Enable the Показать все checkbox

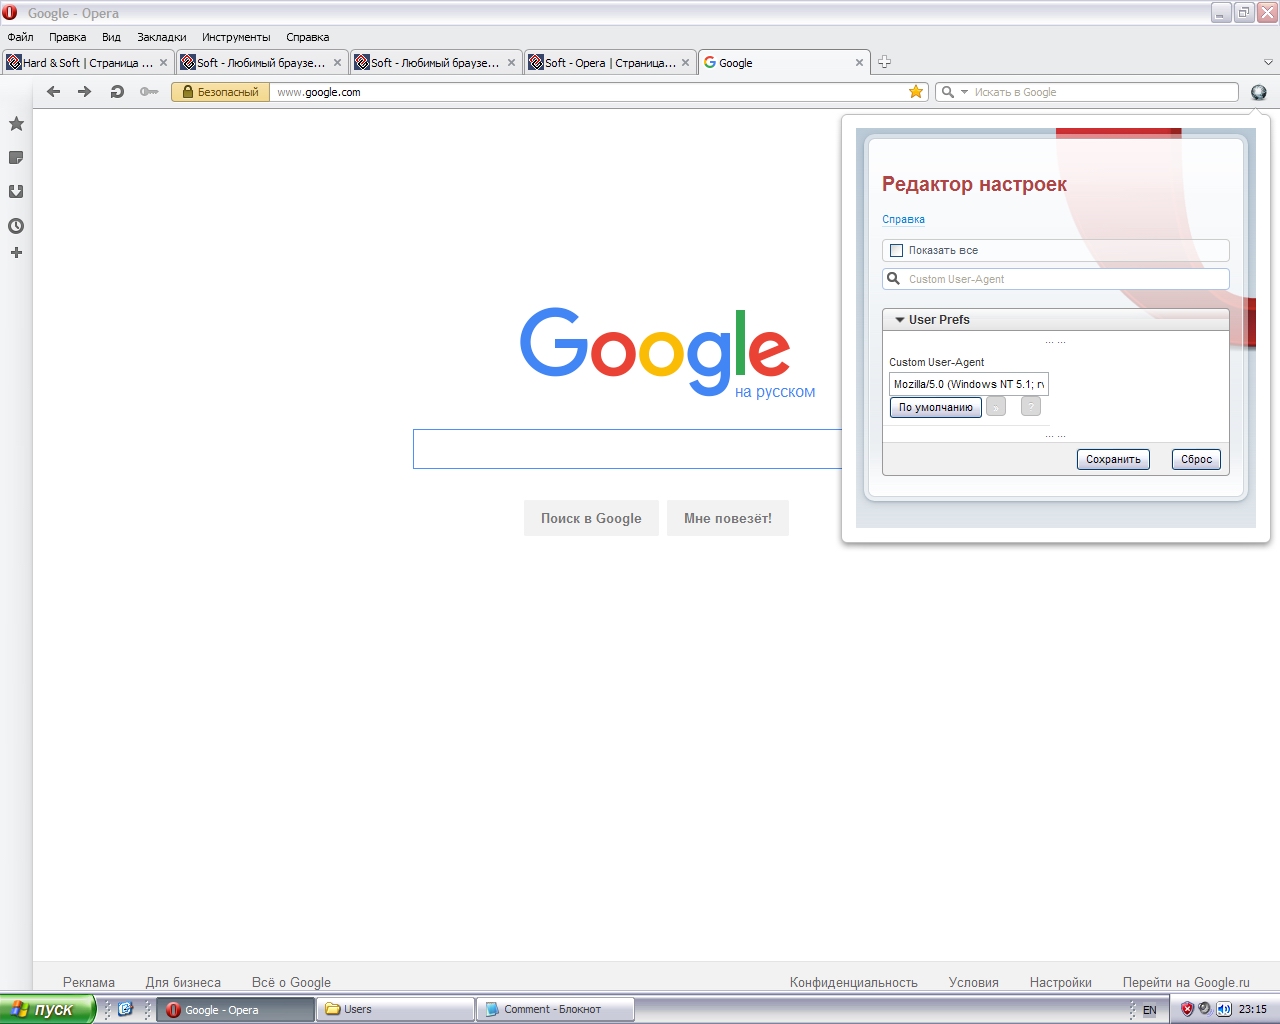(896, 251)
